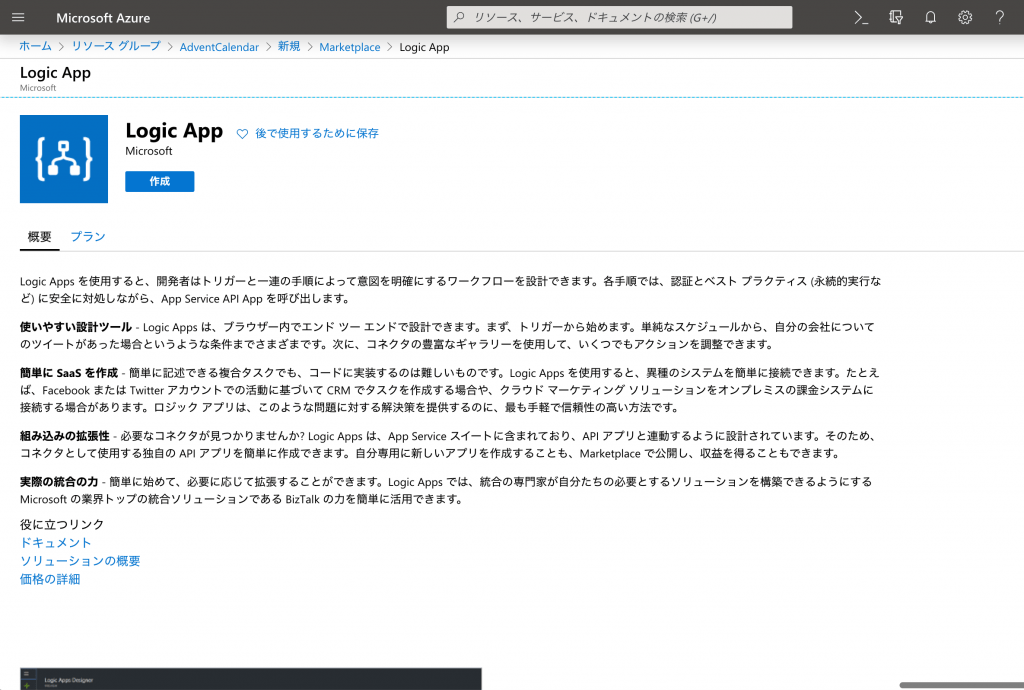Switch to the プラン tab
The width and height of the screenshot is (1024, 690).
(88, 237)
